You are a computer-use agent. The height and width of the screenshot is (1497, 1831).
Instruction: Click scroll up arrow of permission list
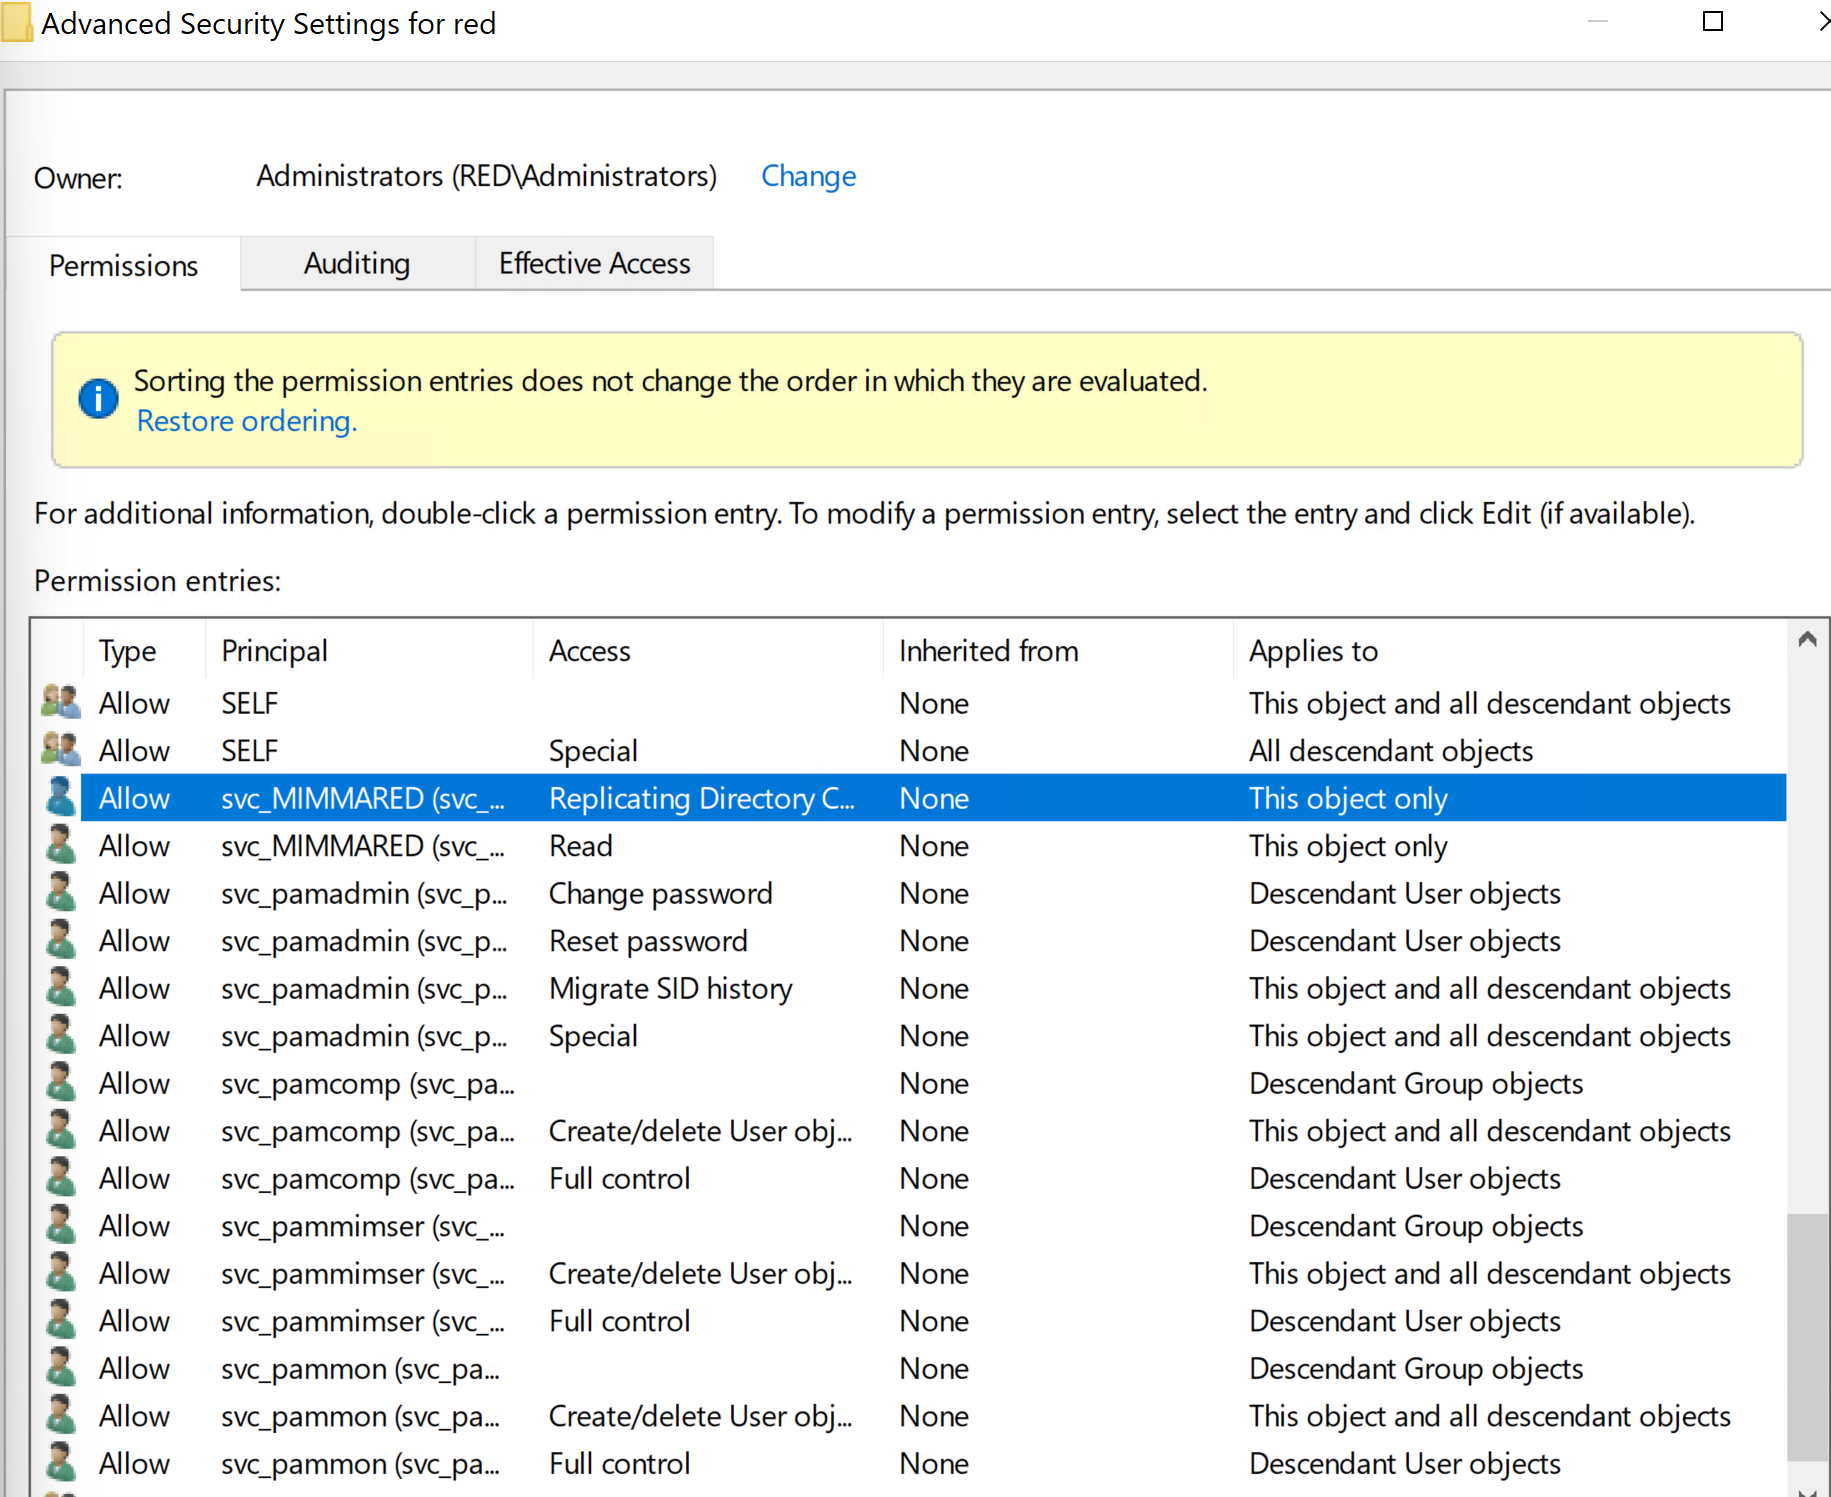pos(1806,640)
